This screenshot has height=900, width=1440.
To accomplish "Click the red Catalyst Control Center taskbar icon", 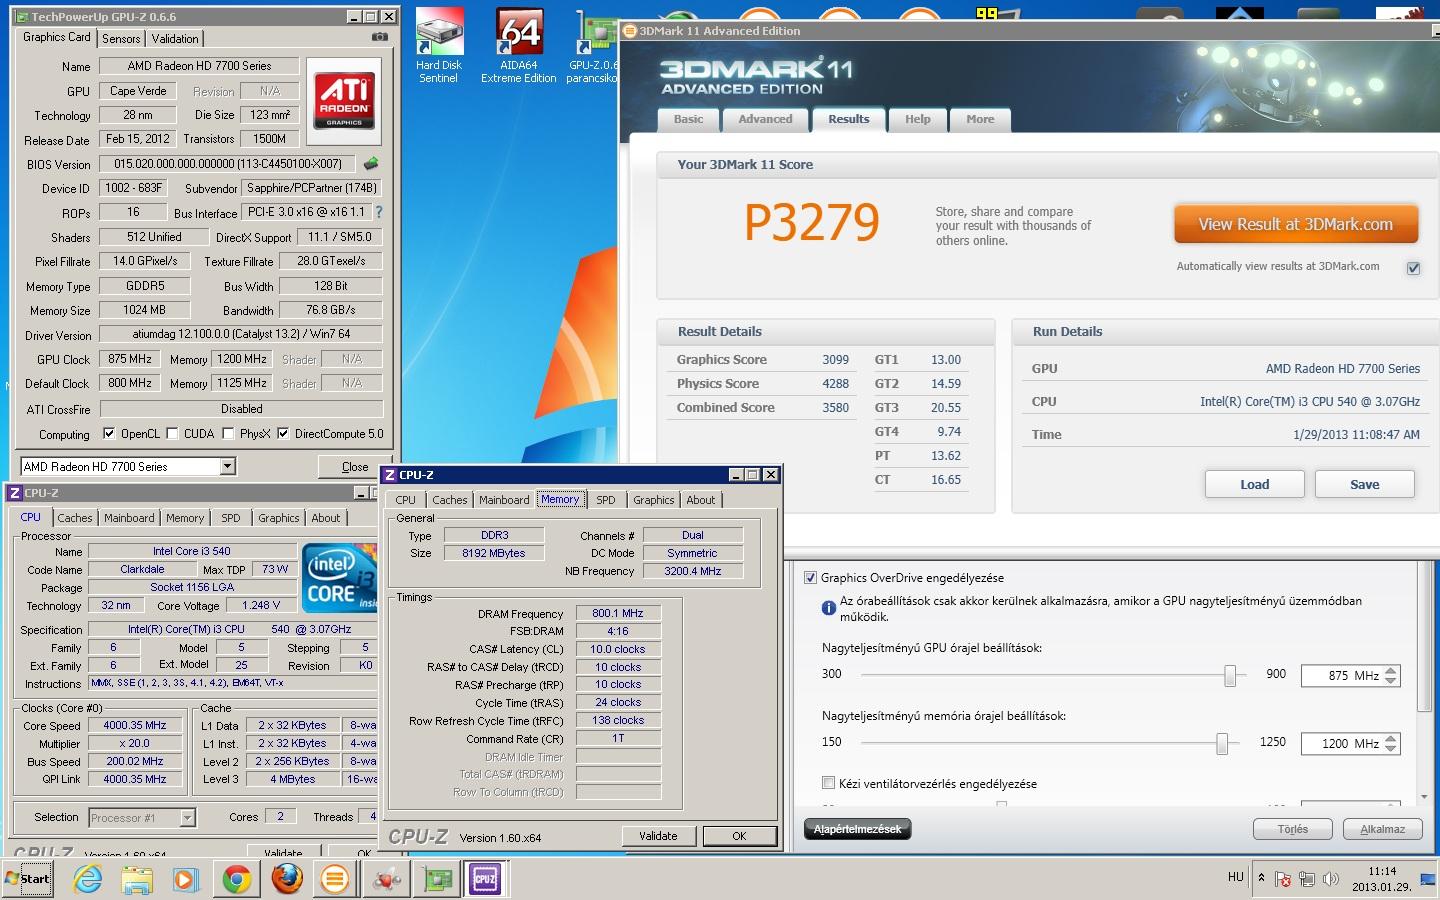I will click(x=385, y=879).
